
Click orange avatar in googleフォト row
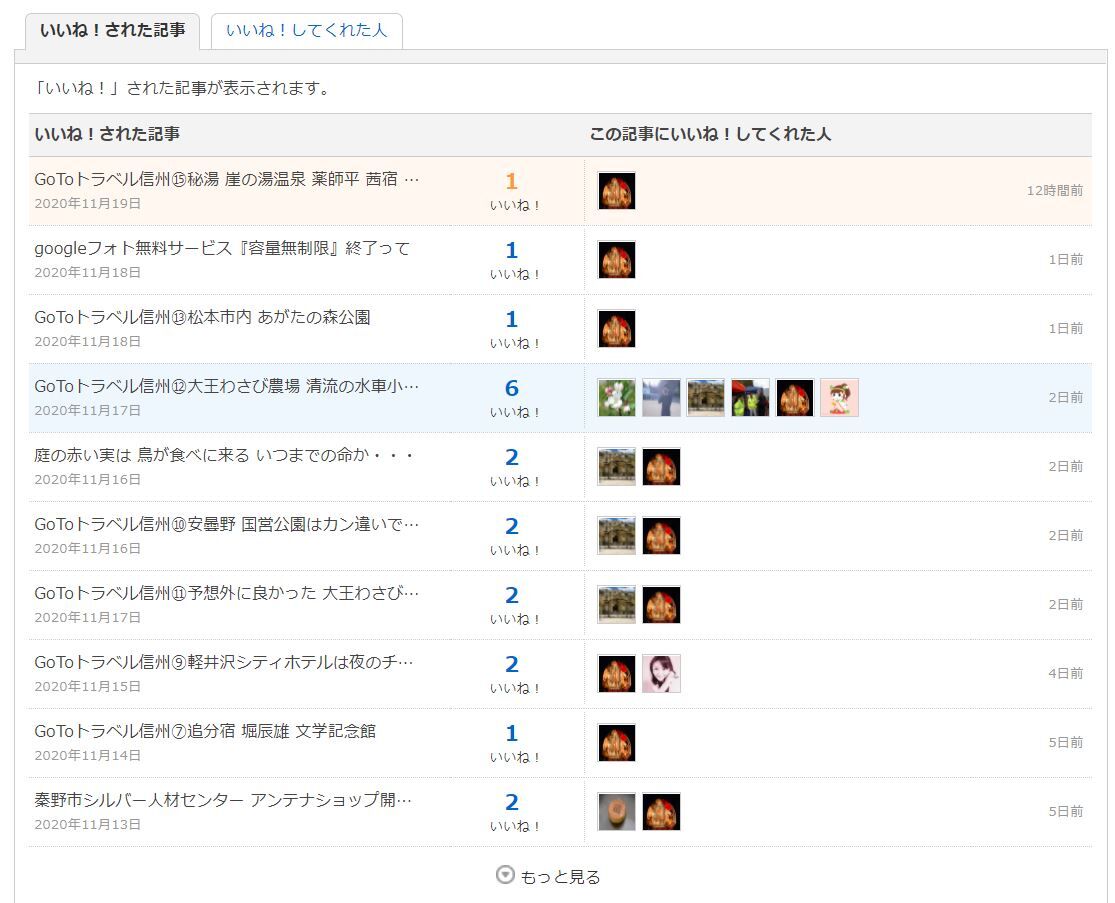pyautogui.click(x=617, y=260)
